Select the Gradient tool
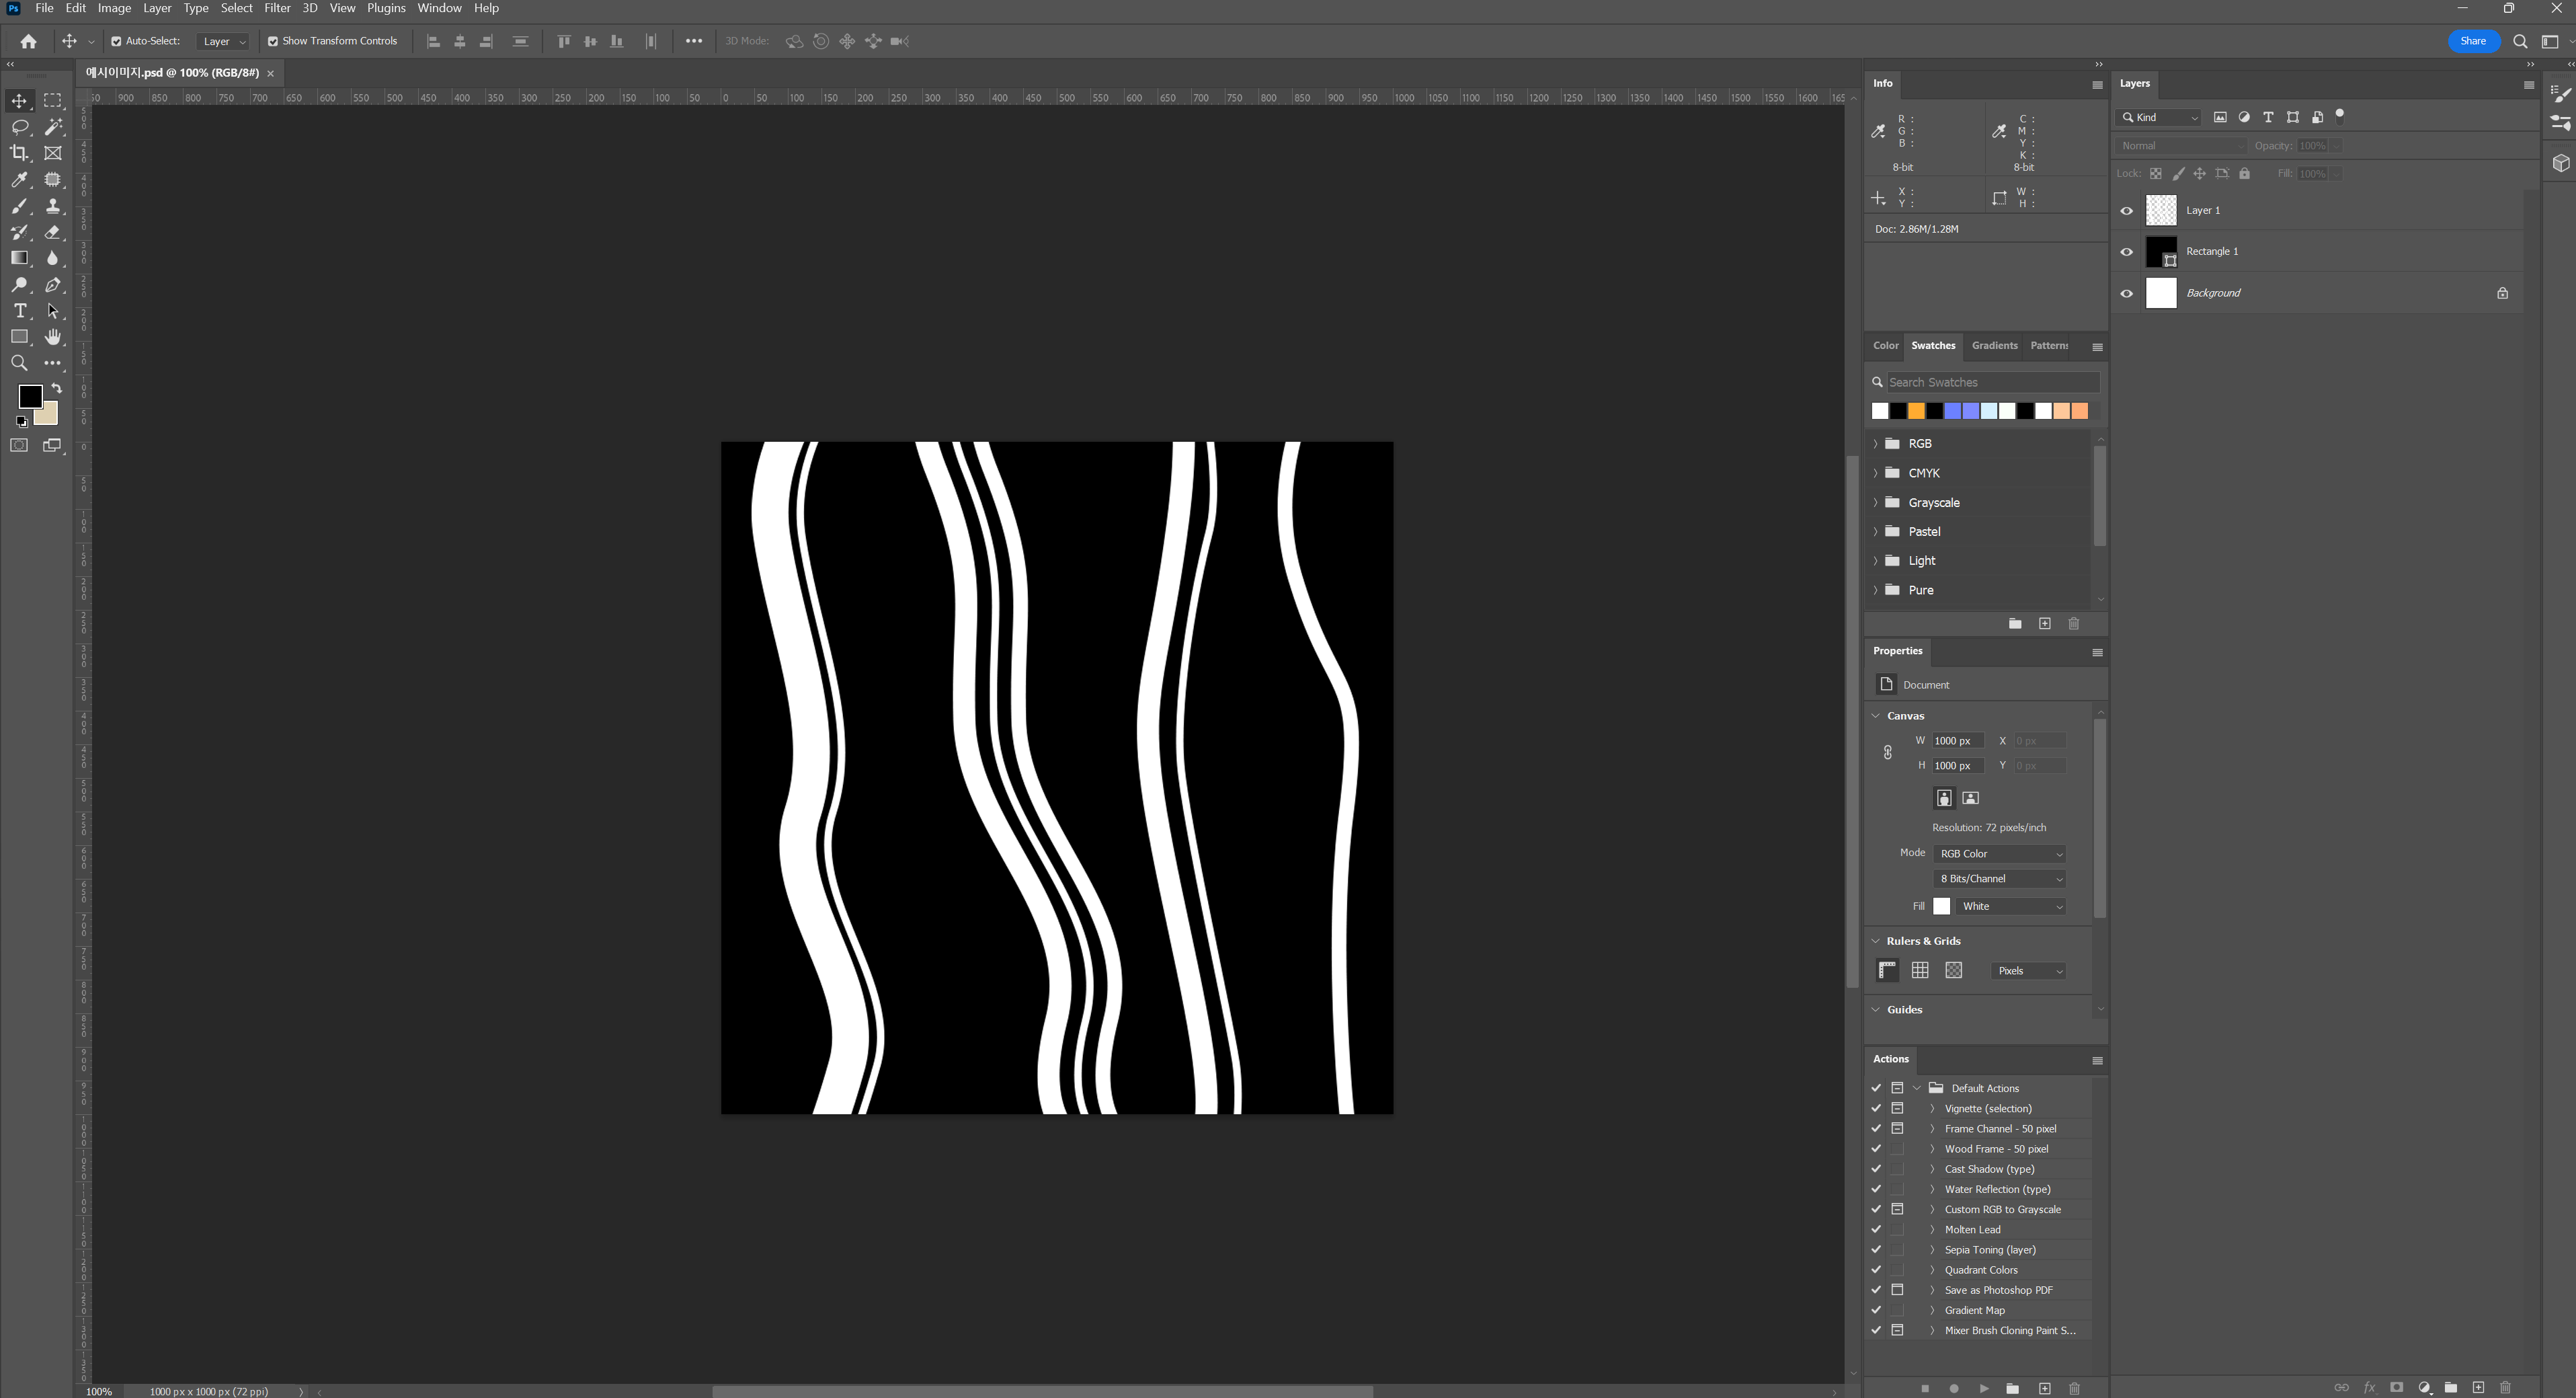This screenshot has width=2576, height=1398. (x=19, y=258)
